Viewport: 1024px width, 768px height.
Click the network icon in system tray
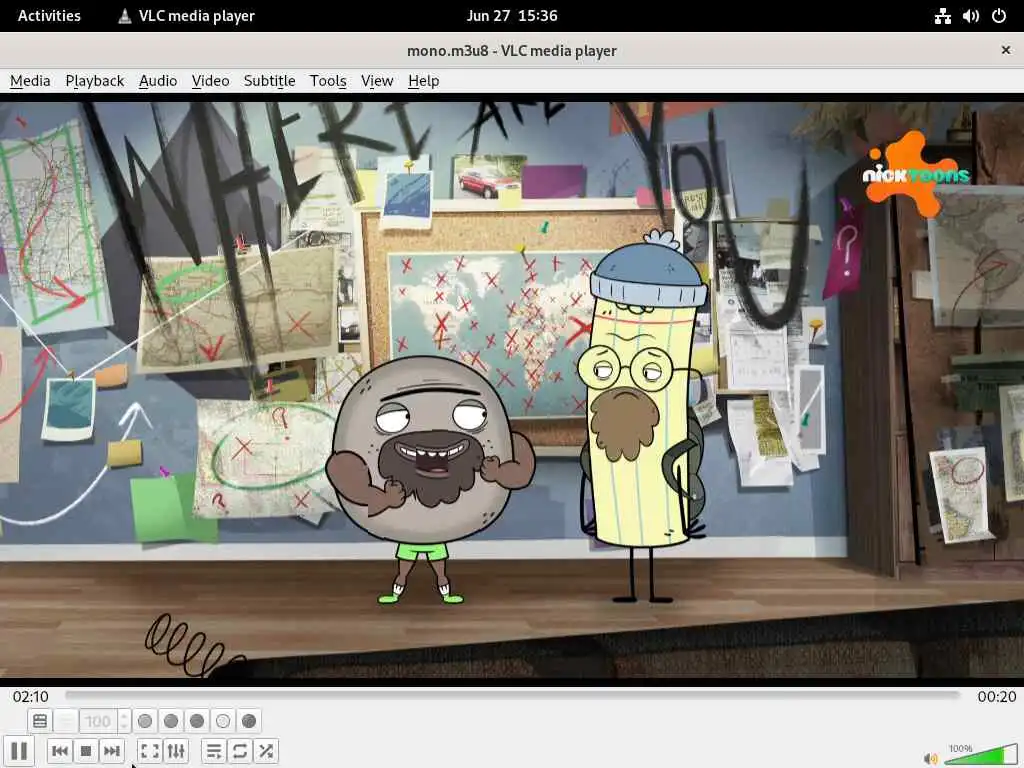point(942,16)
